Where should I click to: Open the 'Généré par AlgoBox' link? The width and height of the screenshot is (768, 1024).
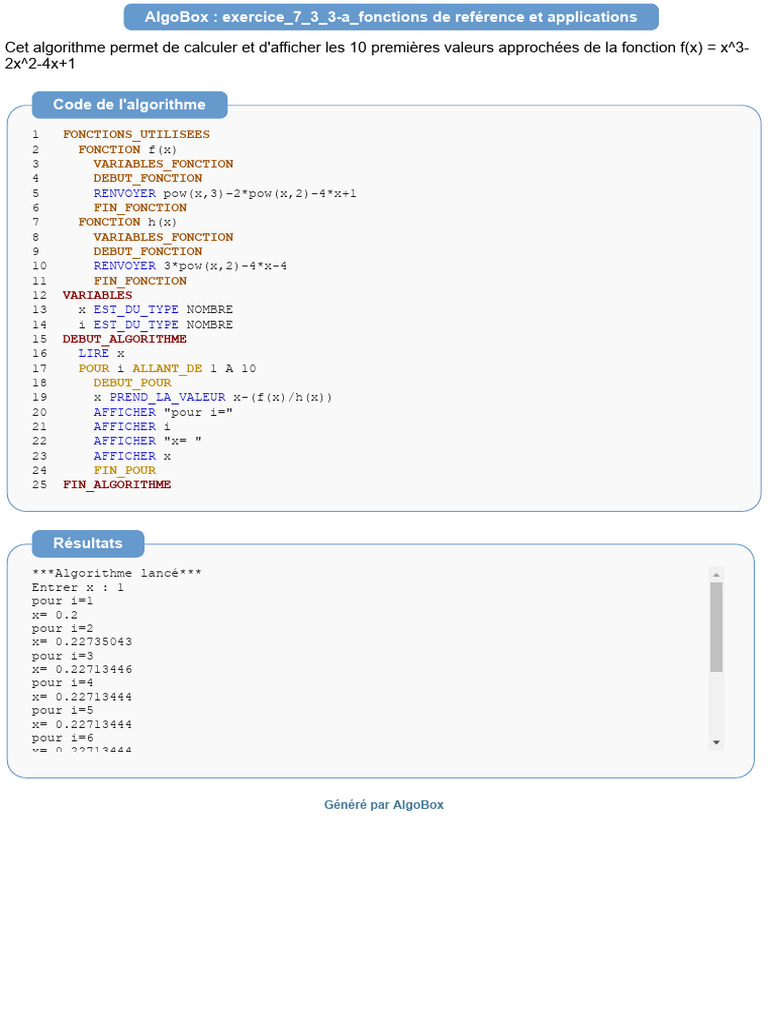pos(384,805)
